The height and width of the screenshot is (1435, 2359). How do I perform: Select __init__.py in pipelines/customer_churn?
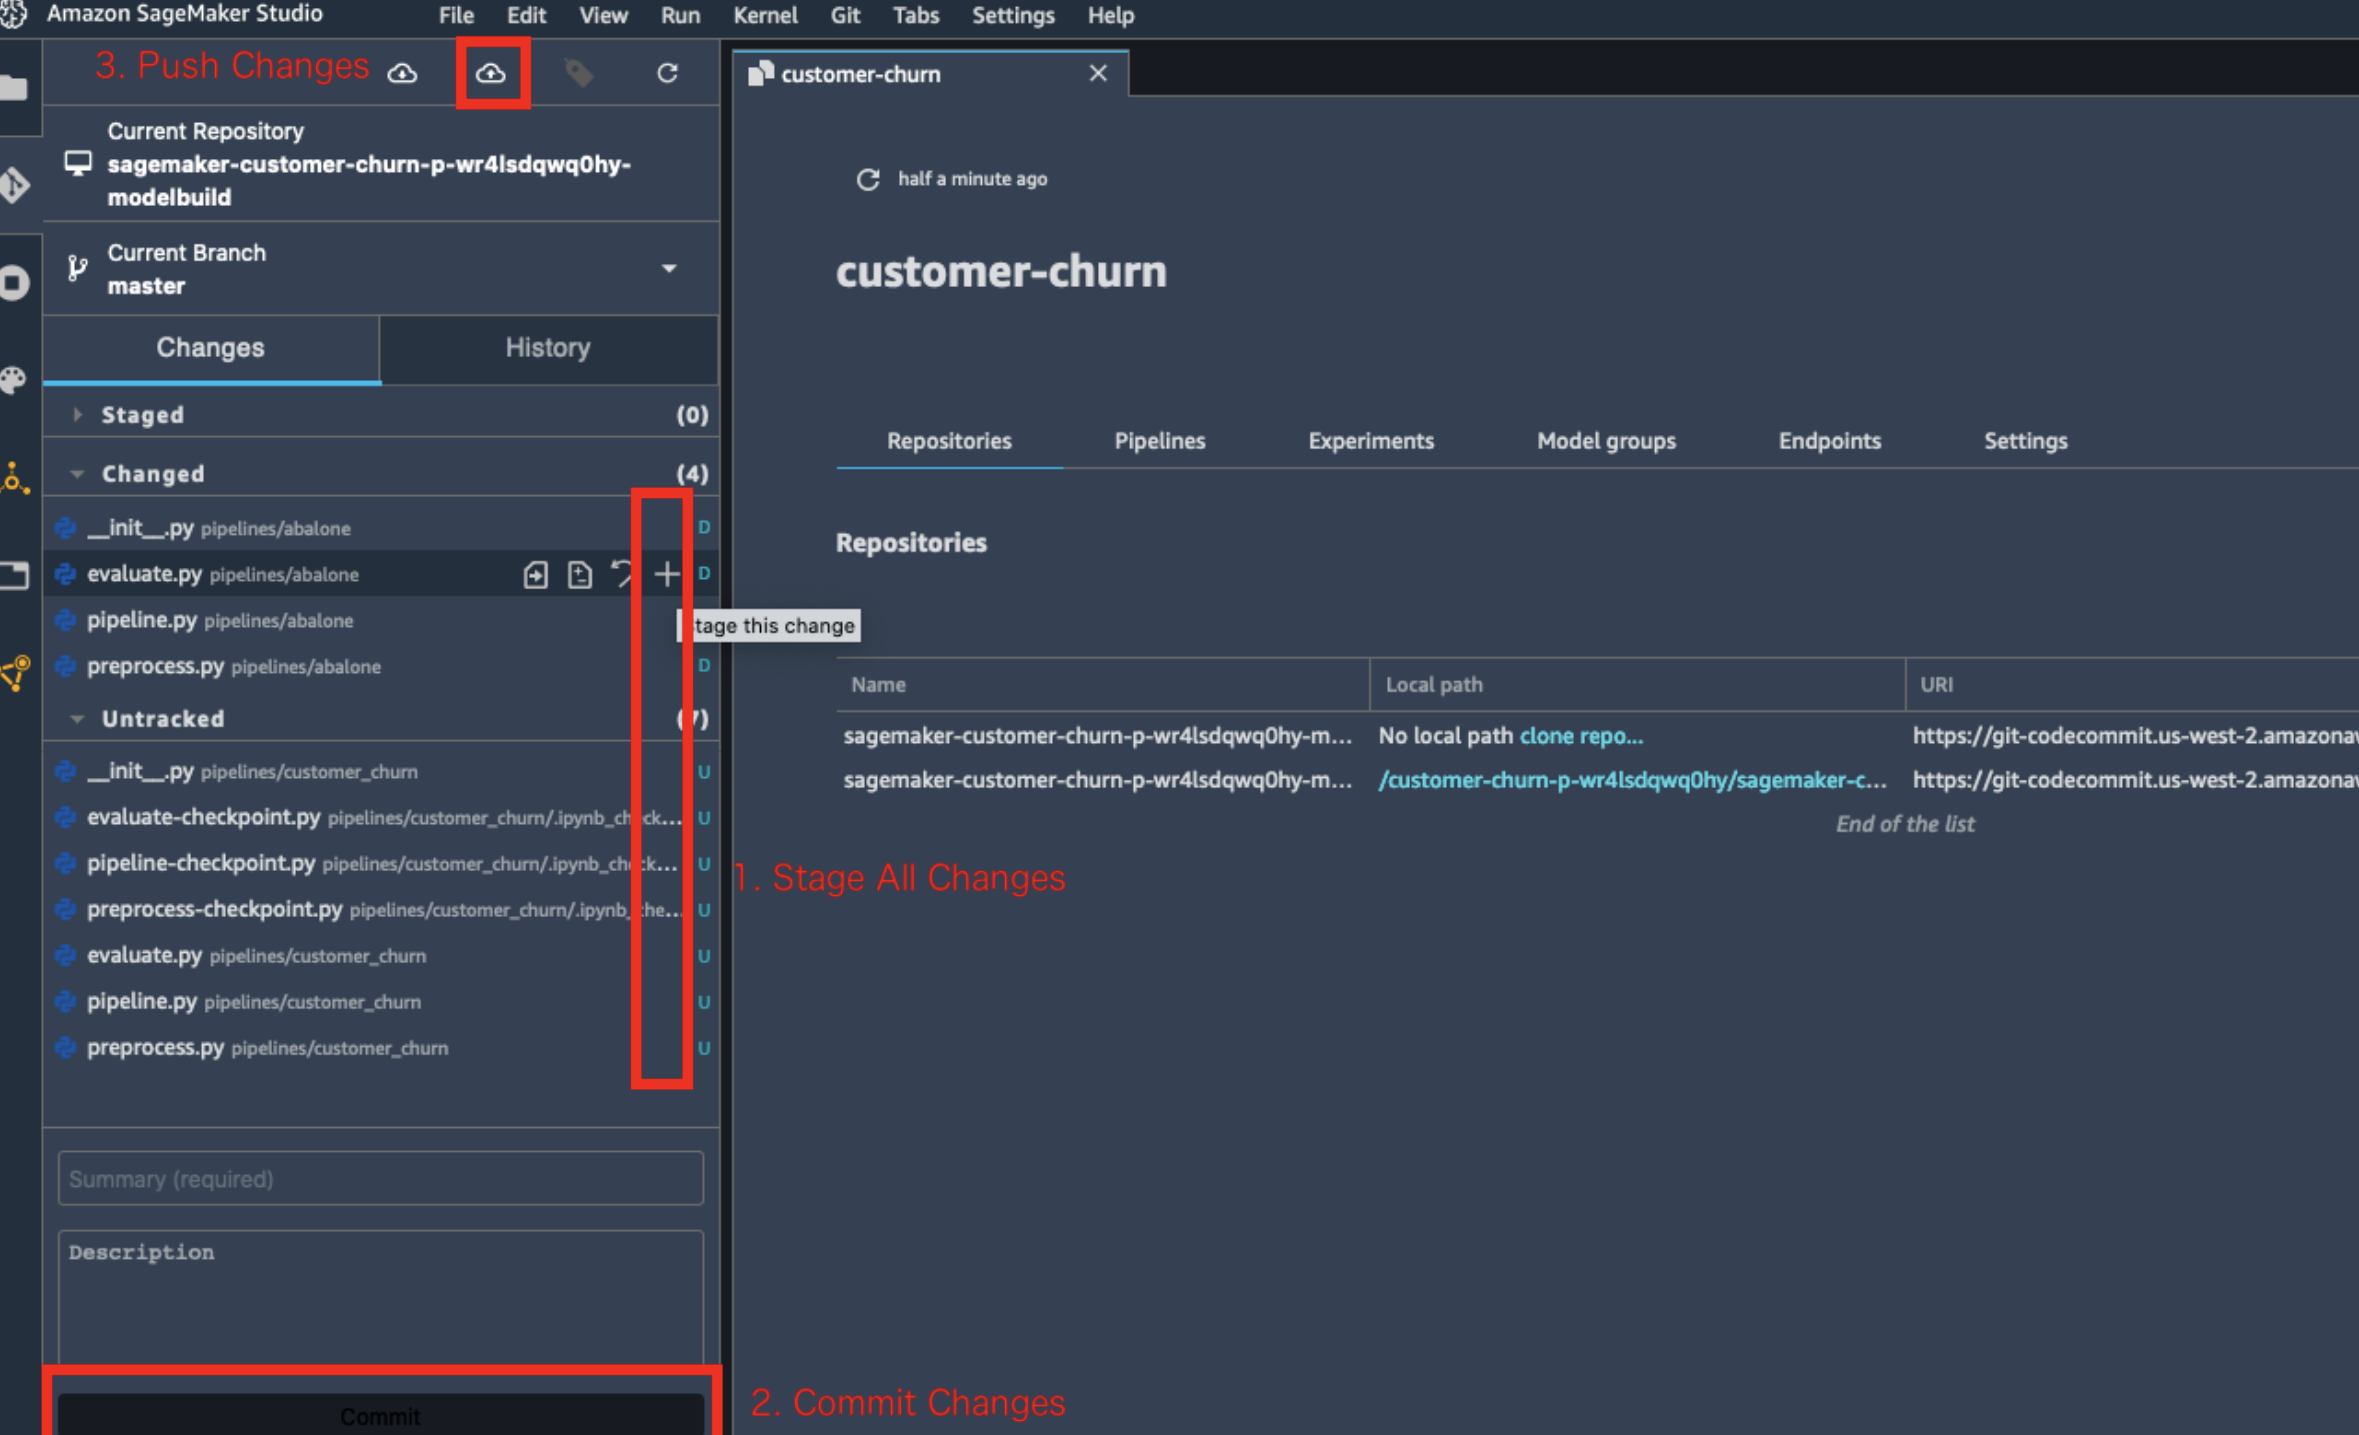pos(380,772)
